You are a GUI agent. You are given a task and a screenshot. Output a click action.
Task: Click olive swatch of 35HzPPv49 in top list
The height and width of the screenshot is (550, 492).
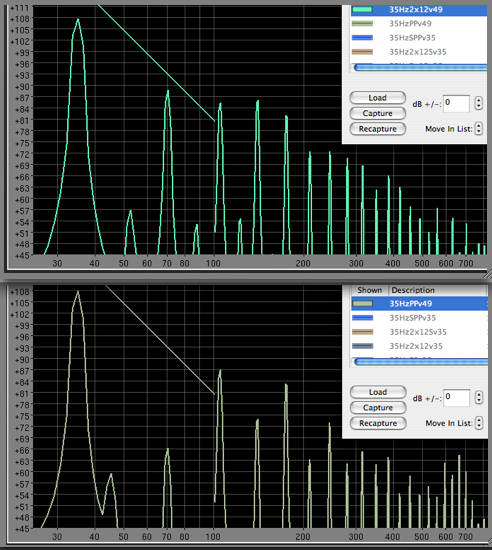[x=362, y=24]
